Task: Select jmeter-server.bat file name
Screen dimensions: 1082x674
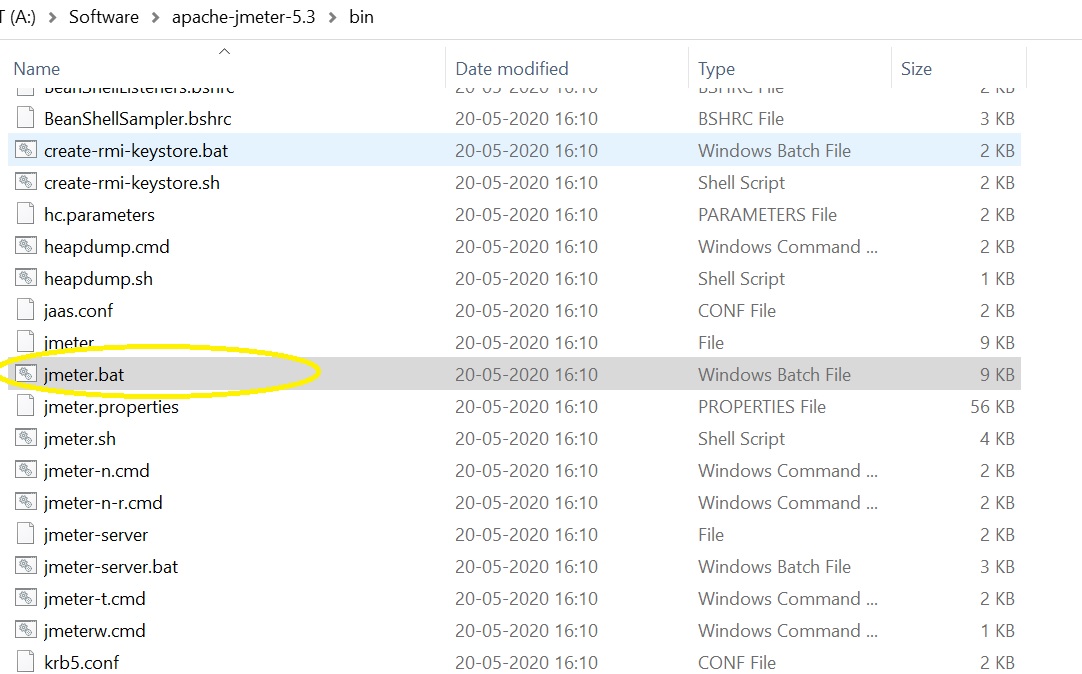Action: coord(110,566)
